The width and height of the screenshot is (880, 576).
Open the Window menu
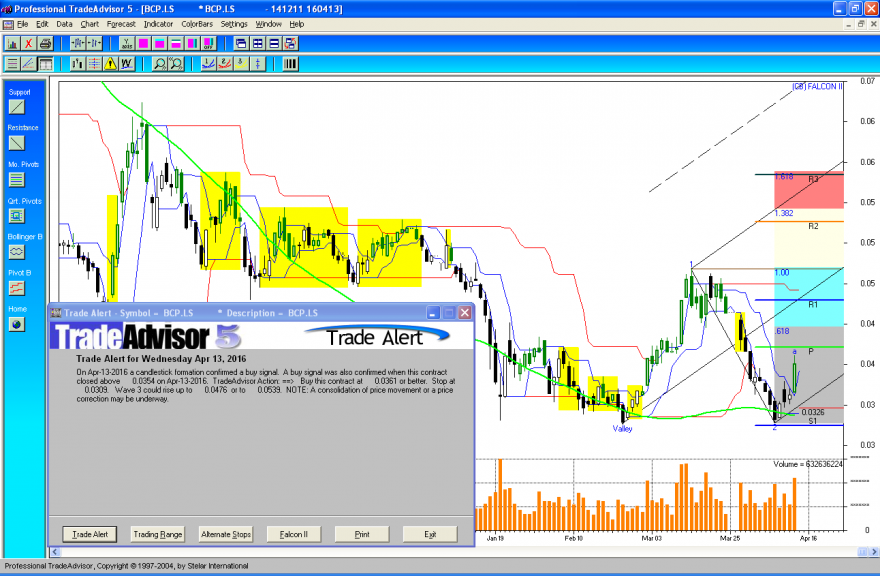tap(268, 24)
